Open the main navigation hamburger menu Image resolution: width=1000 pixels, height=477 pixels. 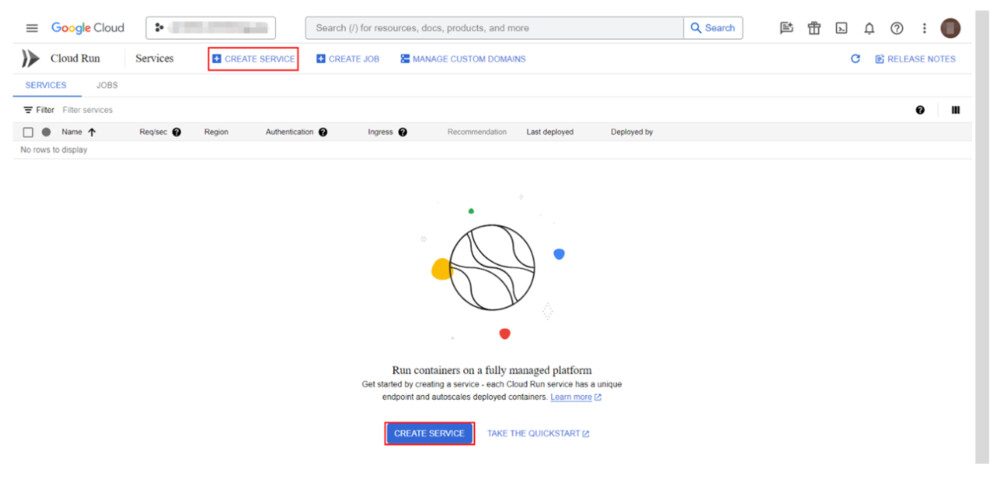pyautogui.click(x=32, y=28)
